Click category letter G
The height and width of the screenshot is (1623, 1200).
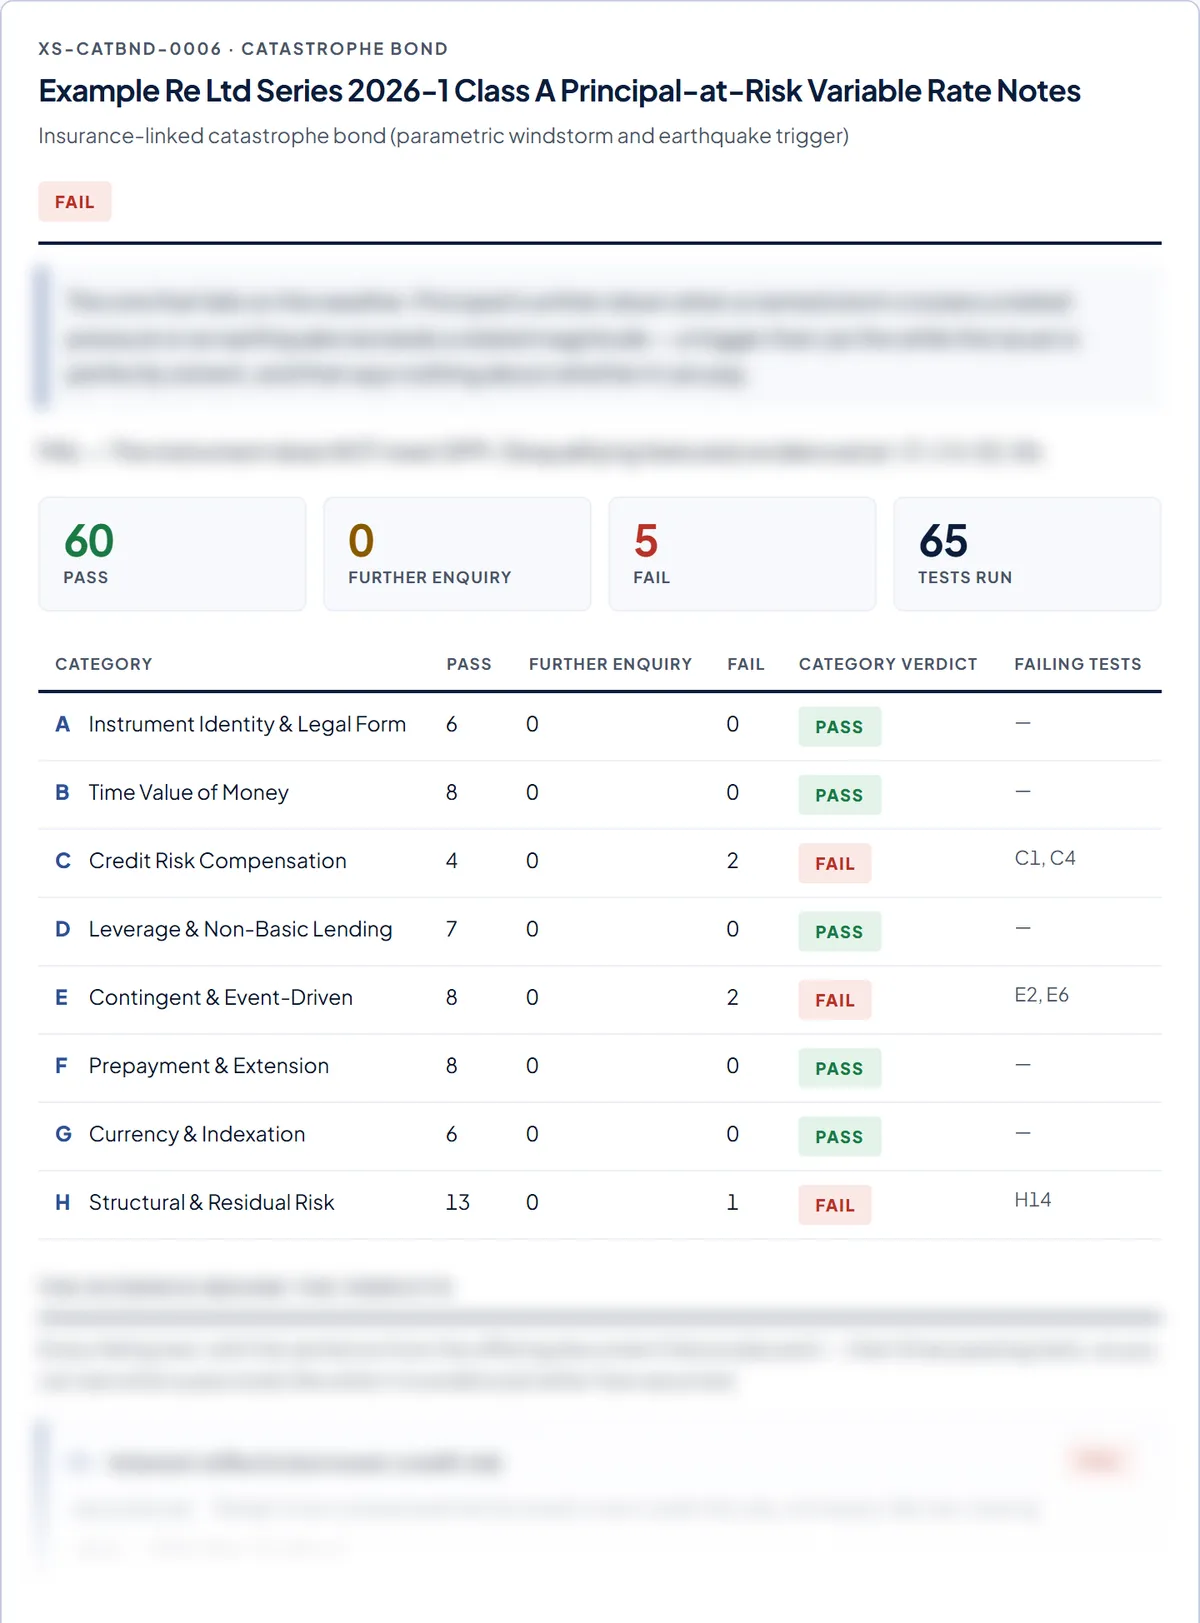(63, 1134)
